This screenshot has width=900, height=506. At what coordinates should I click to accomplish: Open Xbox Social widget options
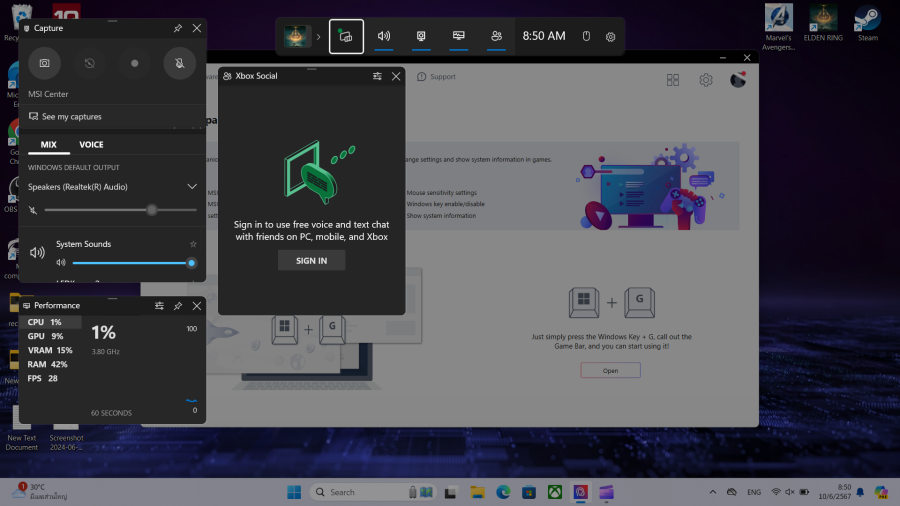coord(377,76)
